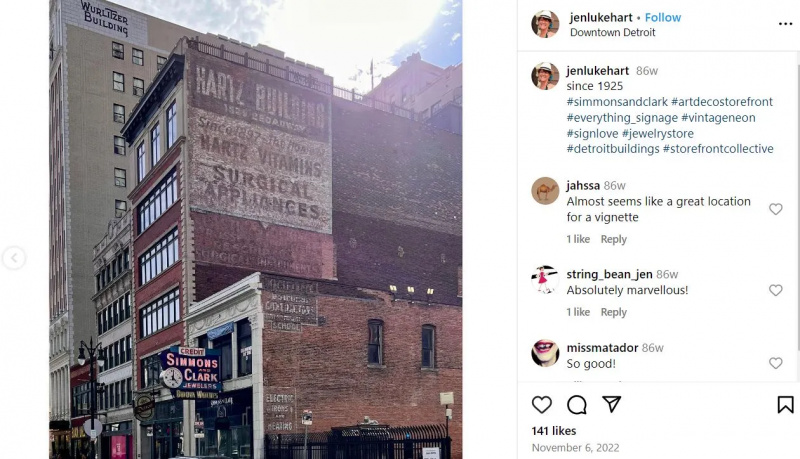Screen dimensions: 800x459
Task: View the 141 likes list
Action: click(x=554, y=431)
